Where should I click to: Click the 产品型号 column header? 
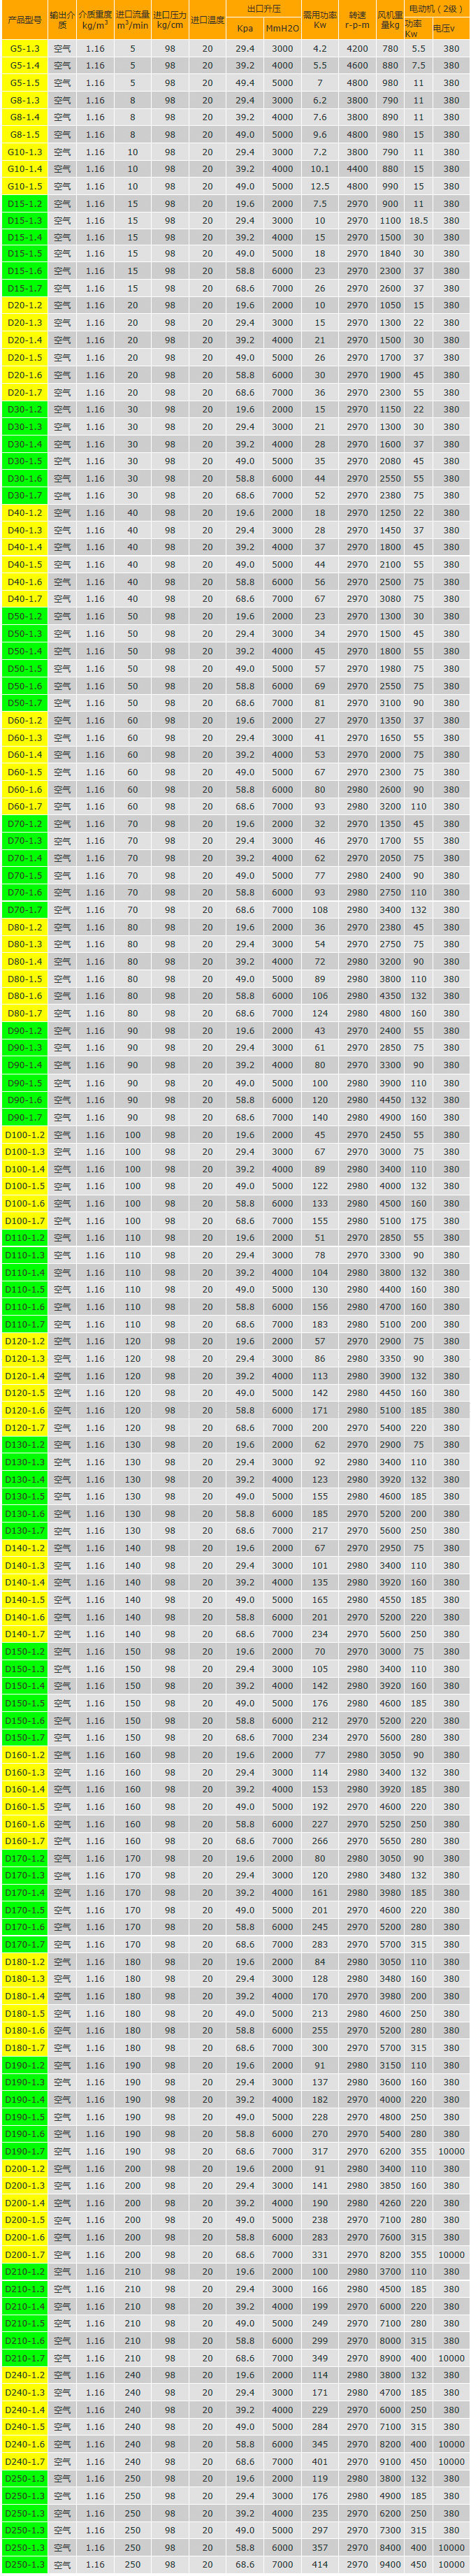point(25,20)
